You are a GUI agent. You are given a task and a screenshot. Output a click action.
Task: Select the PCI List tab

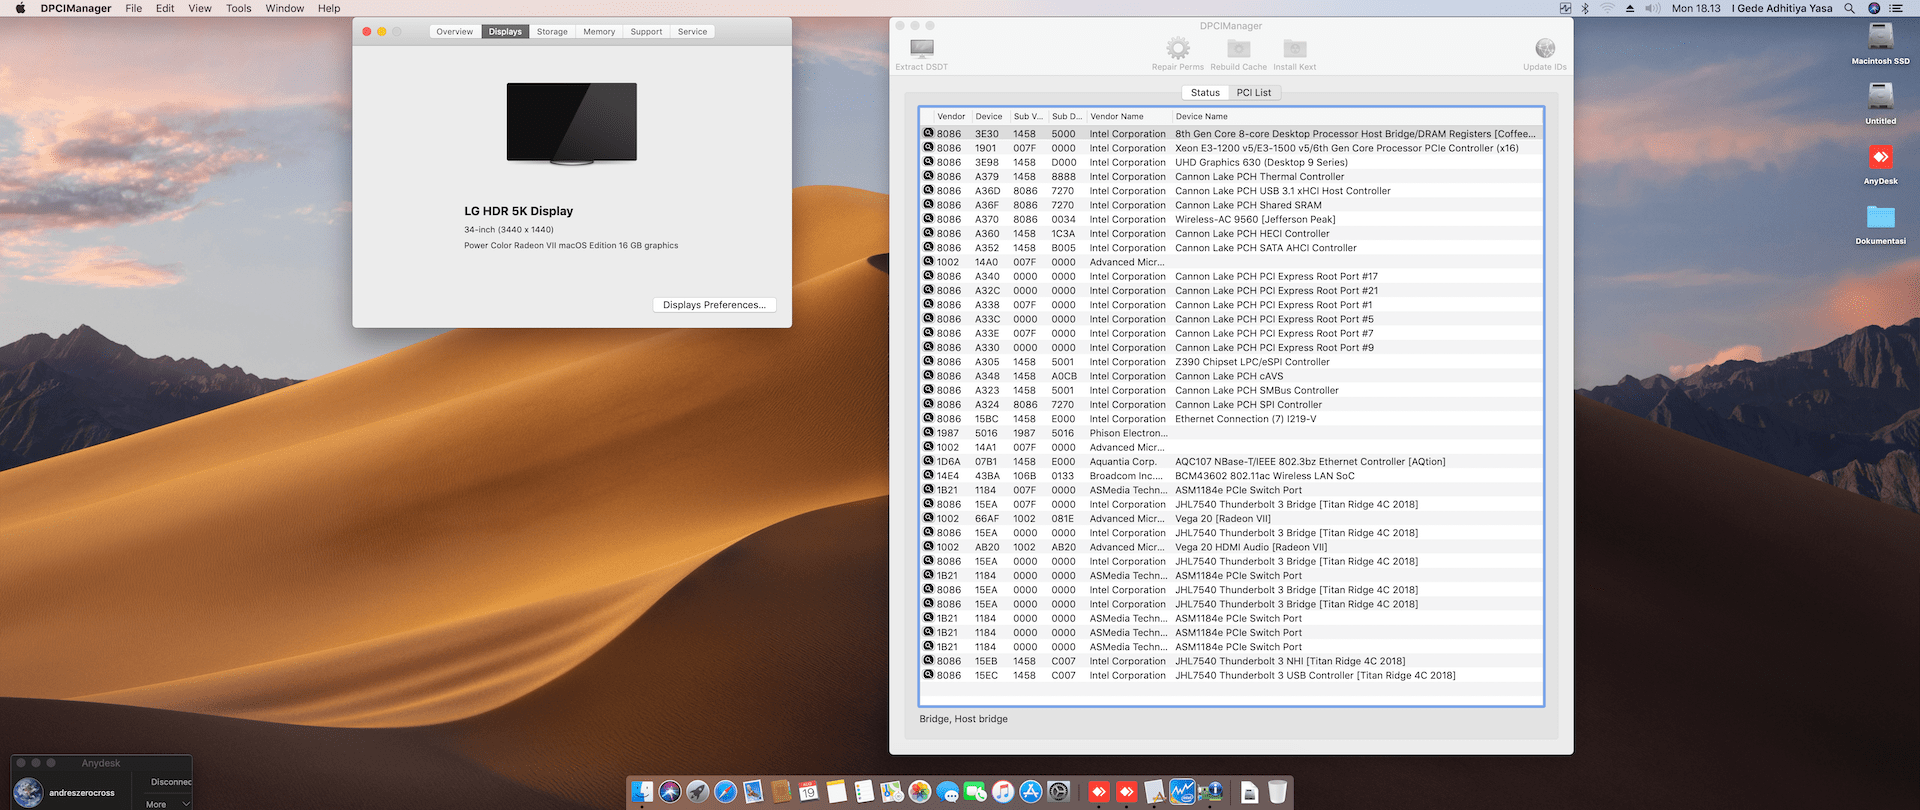[x=1253, y=93]
